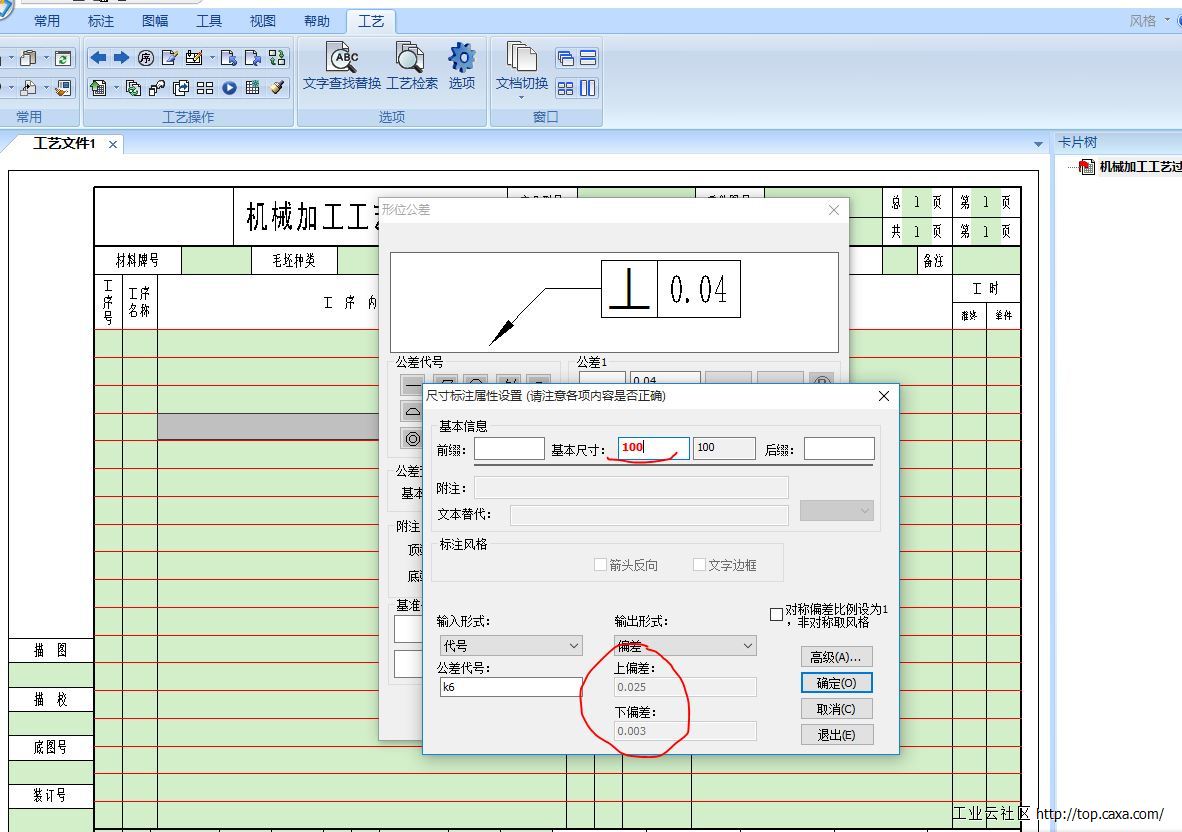This screenshot has height=832, width=1182.
Task: Click the 公差代号 input field containing k6
Action: 510,687
